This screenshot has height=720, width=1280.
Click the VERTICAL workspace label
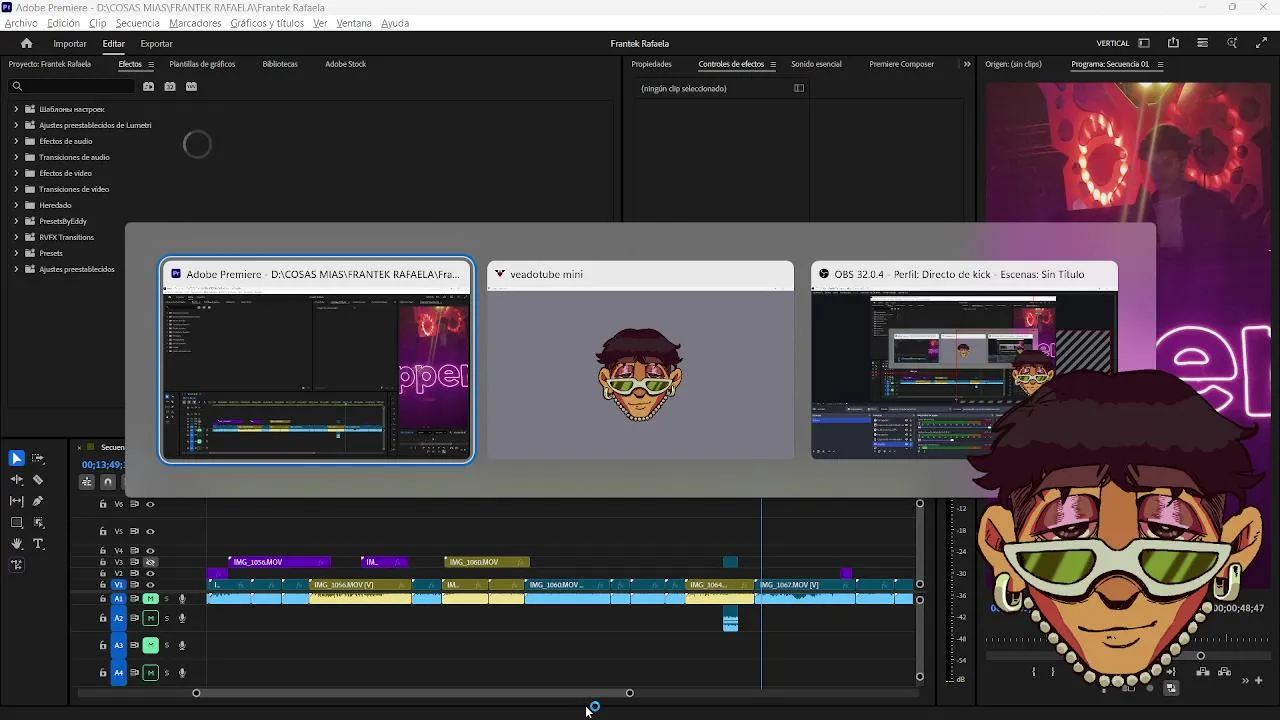pos(1113,43)
